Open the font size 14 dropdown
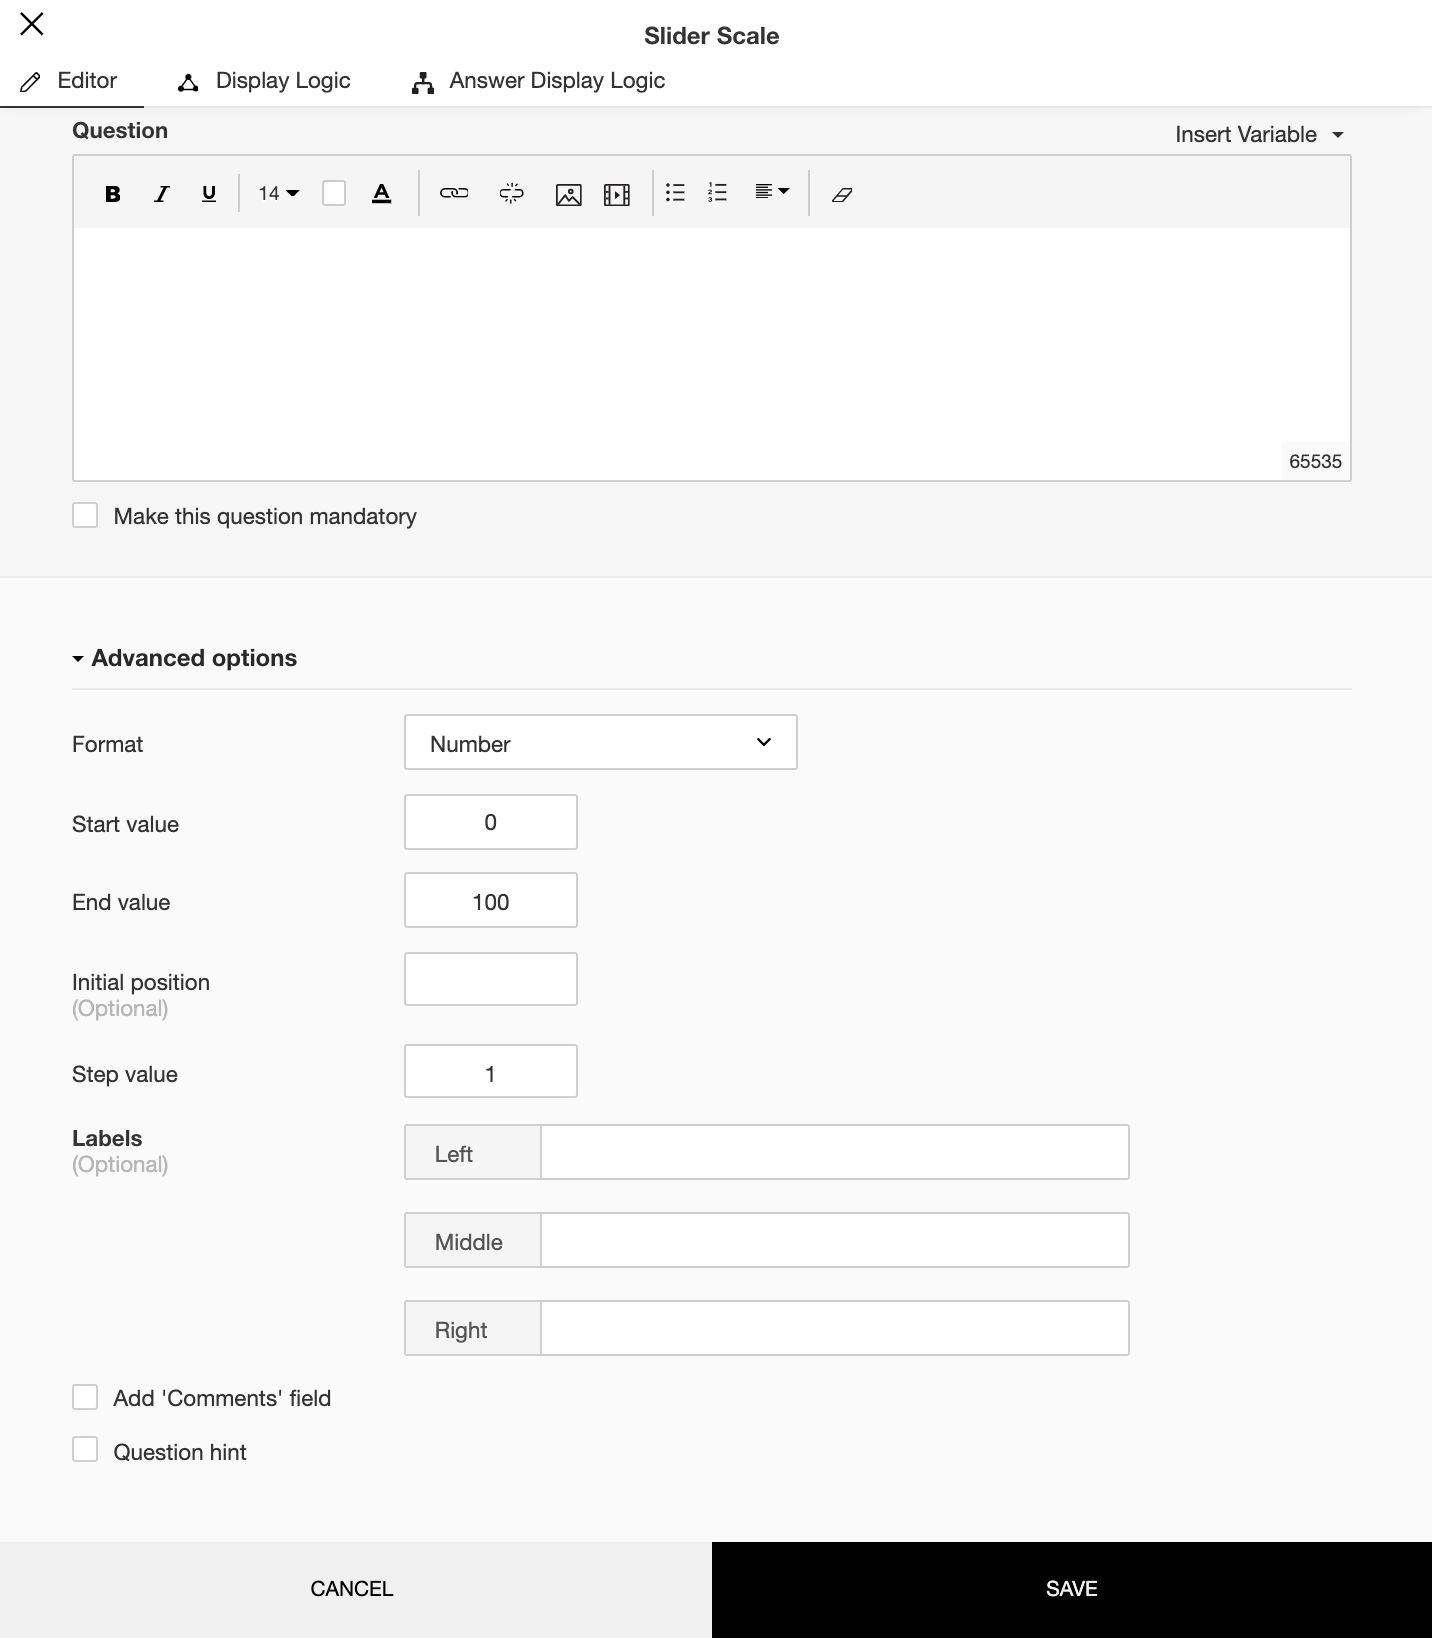This screenshot has width=1432, height=1638. [x=279, y=194]
